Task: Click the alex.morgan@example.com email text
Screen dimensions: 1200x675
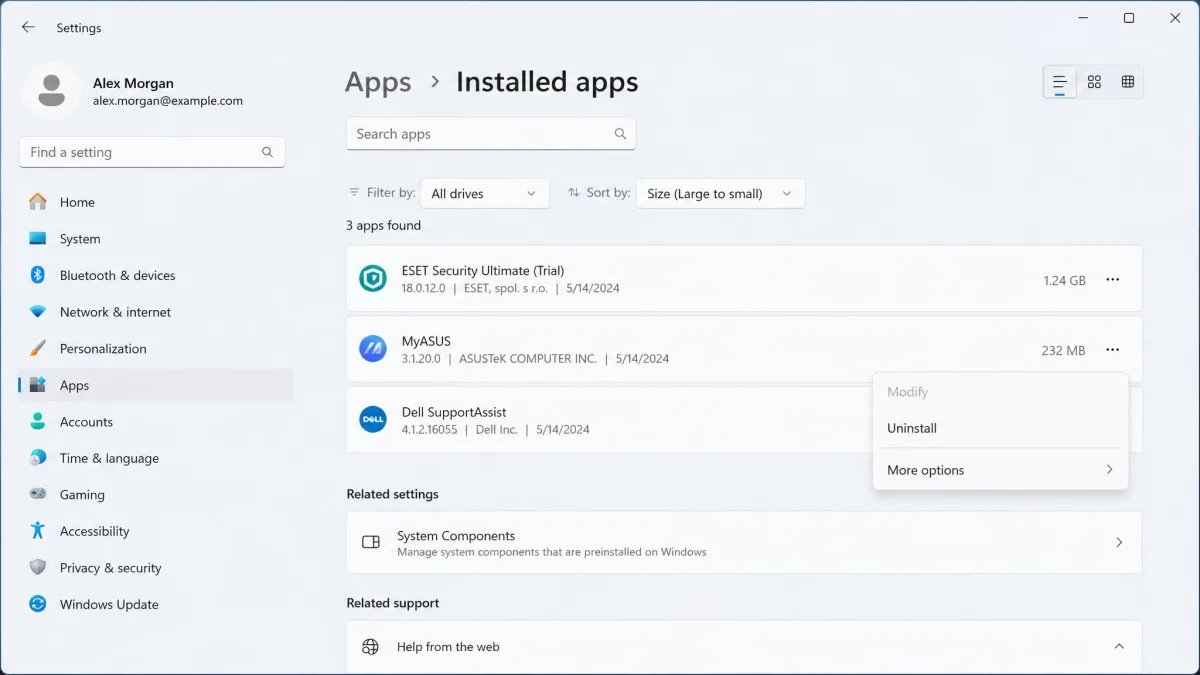Action: pos(168,101)
